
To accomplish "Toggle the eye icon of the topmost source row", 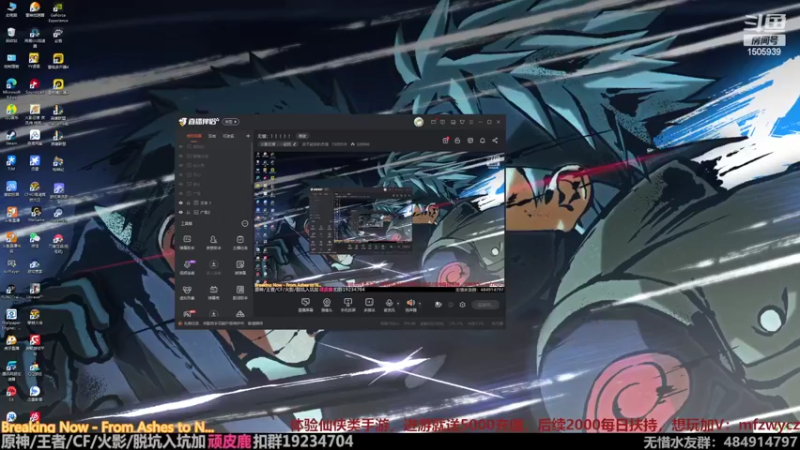I will (x=181, y=147).
